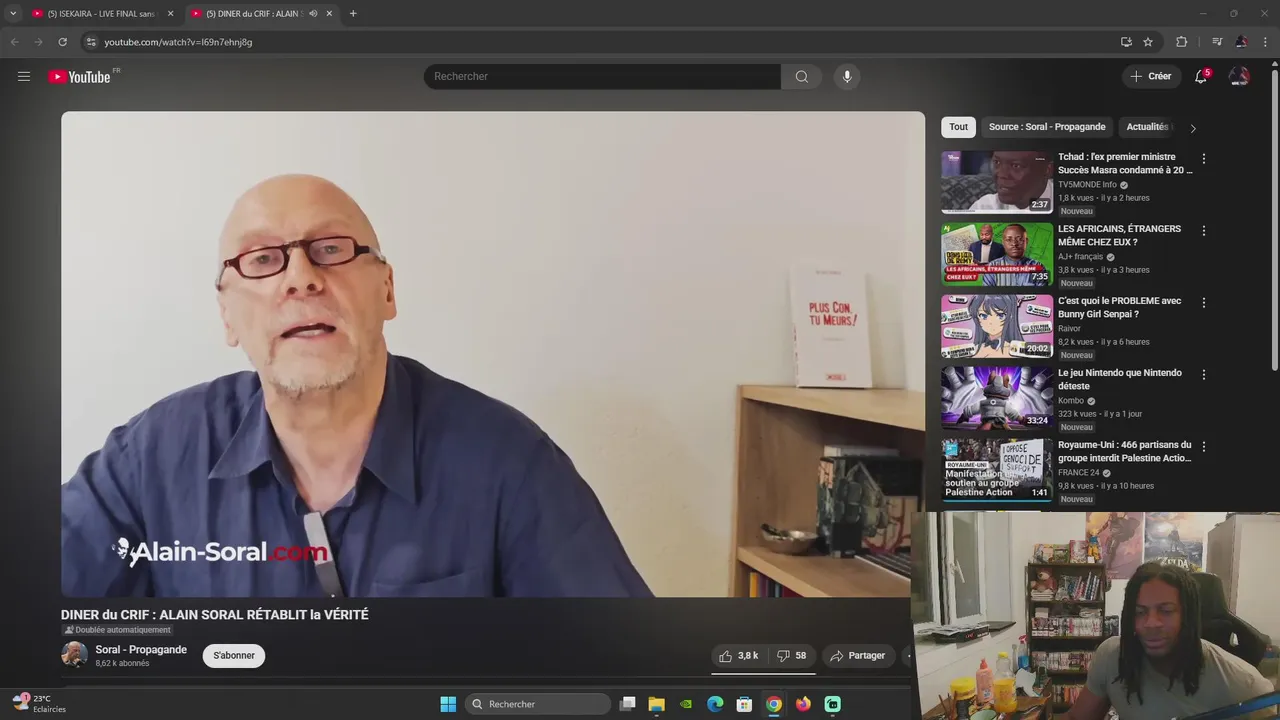Select the Source : Soral - Propagande chip
The height and width of the screenshot is (720, 1280).
point(1047,127)
